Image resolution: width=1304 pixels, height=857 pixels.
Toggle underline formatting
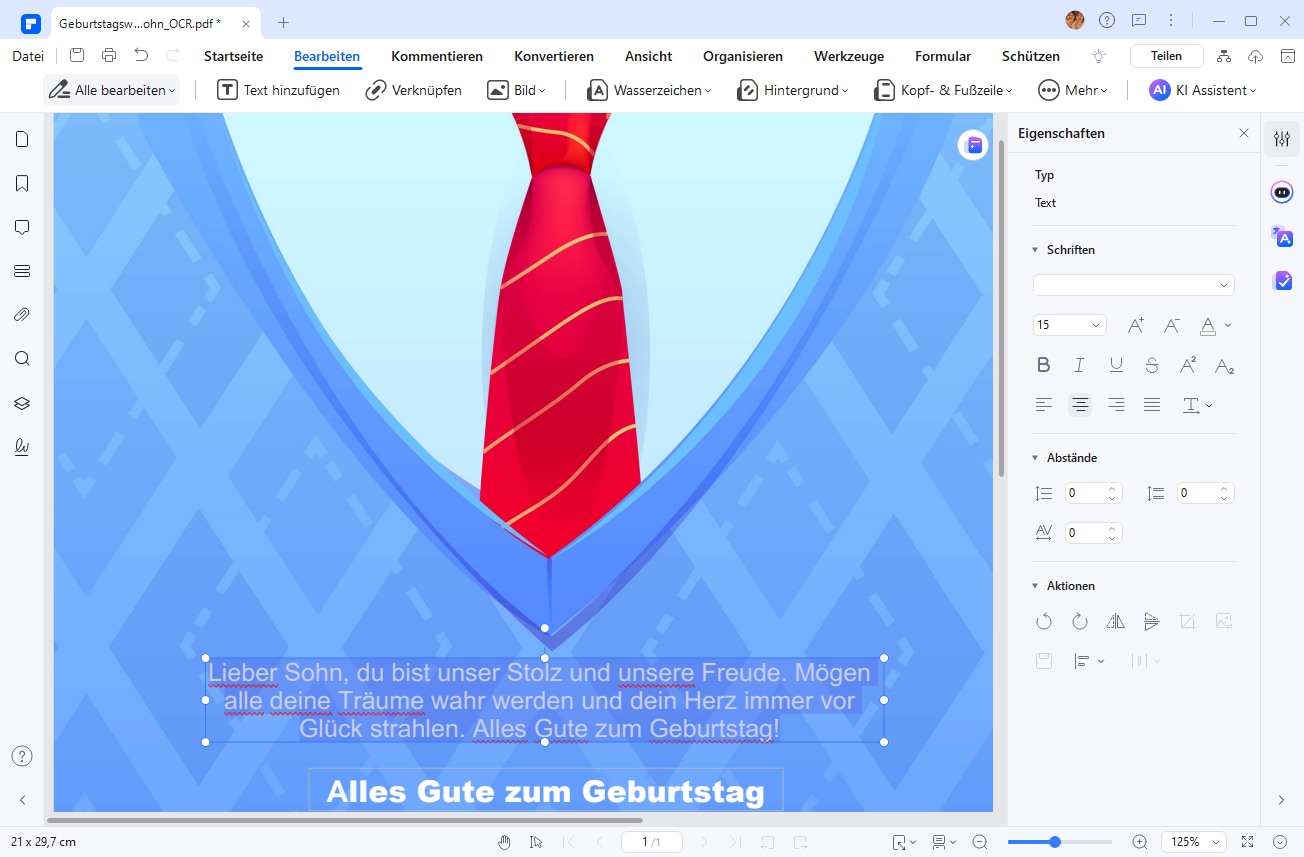pyautogui.click(x=1116, y=365)
